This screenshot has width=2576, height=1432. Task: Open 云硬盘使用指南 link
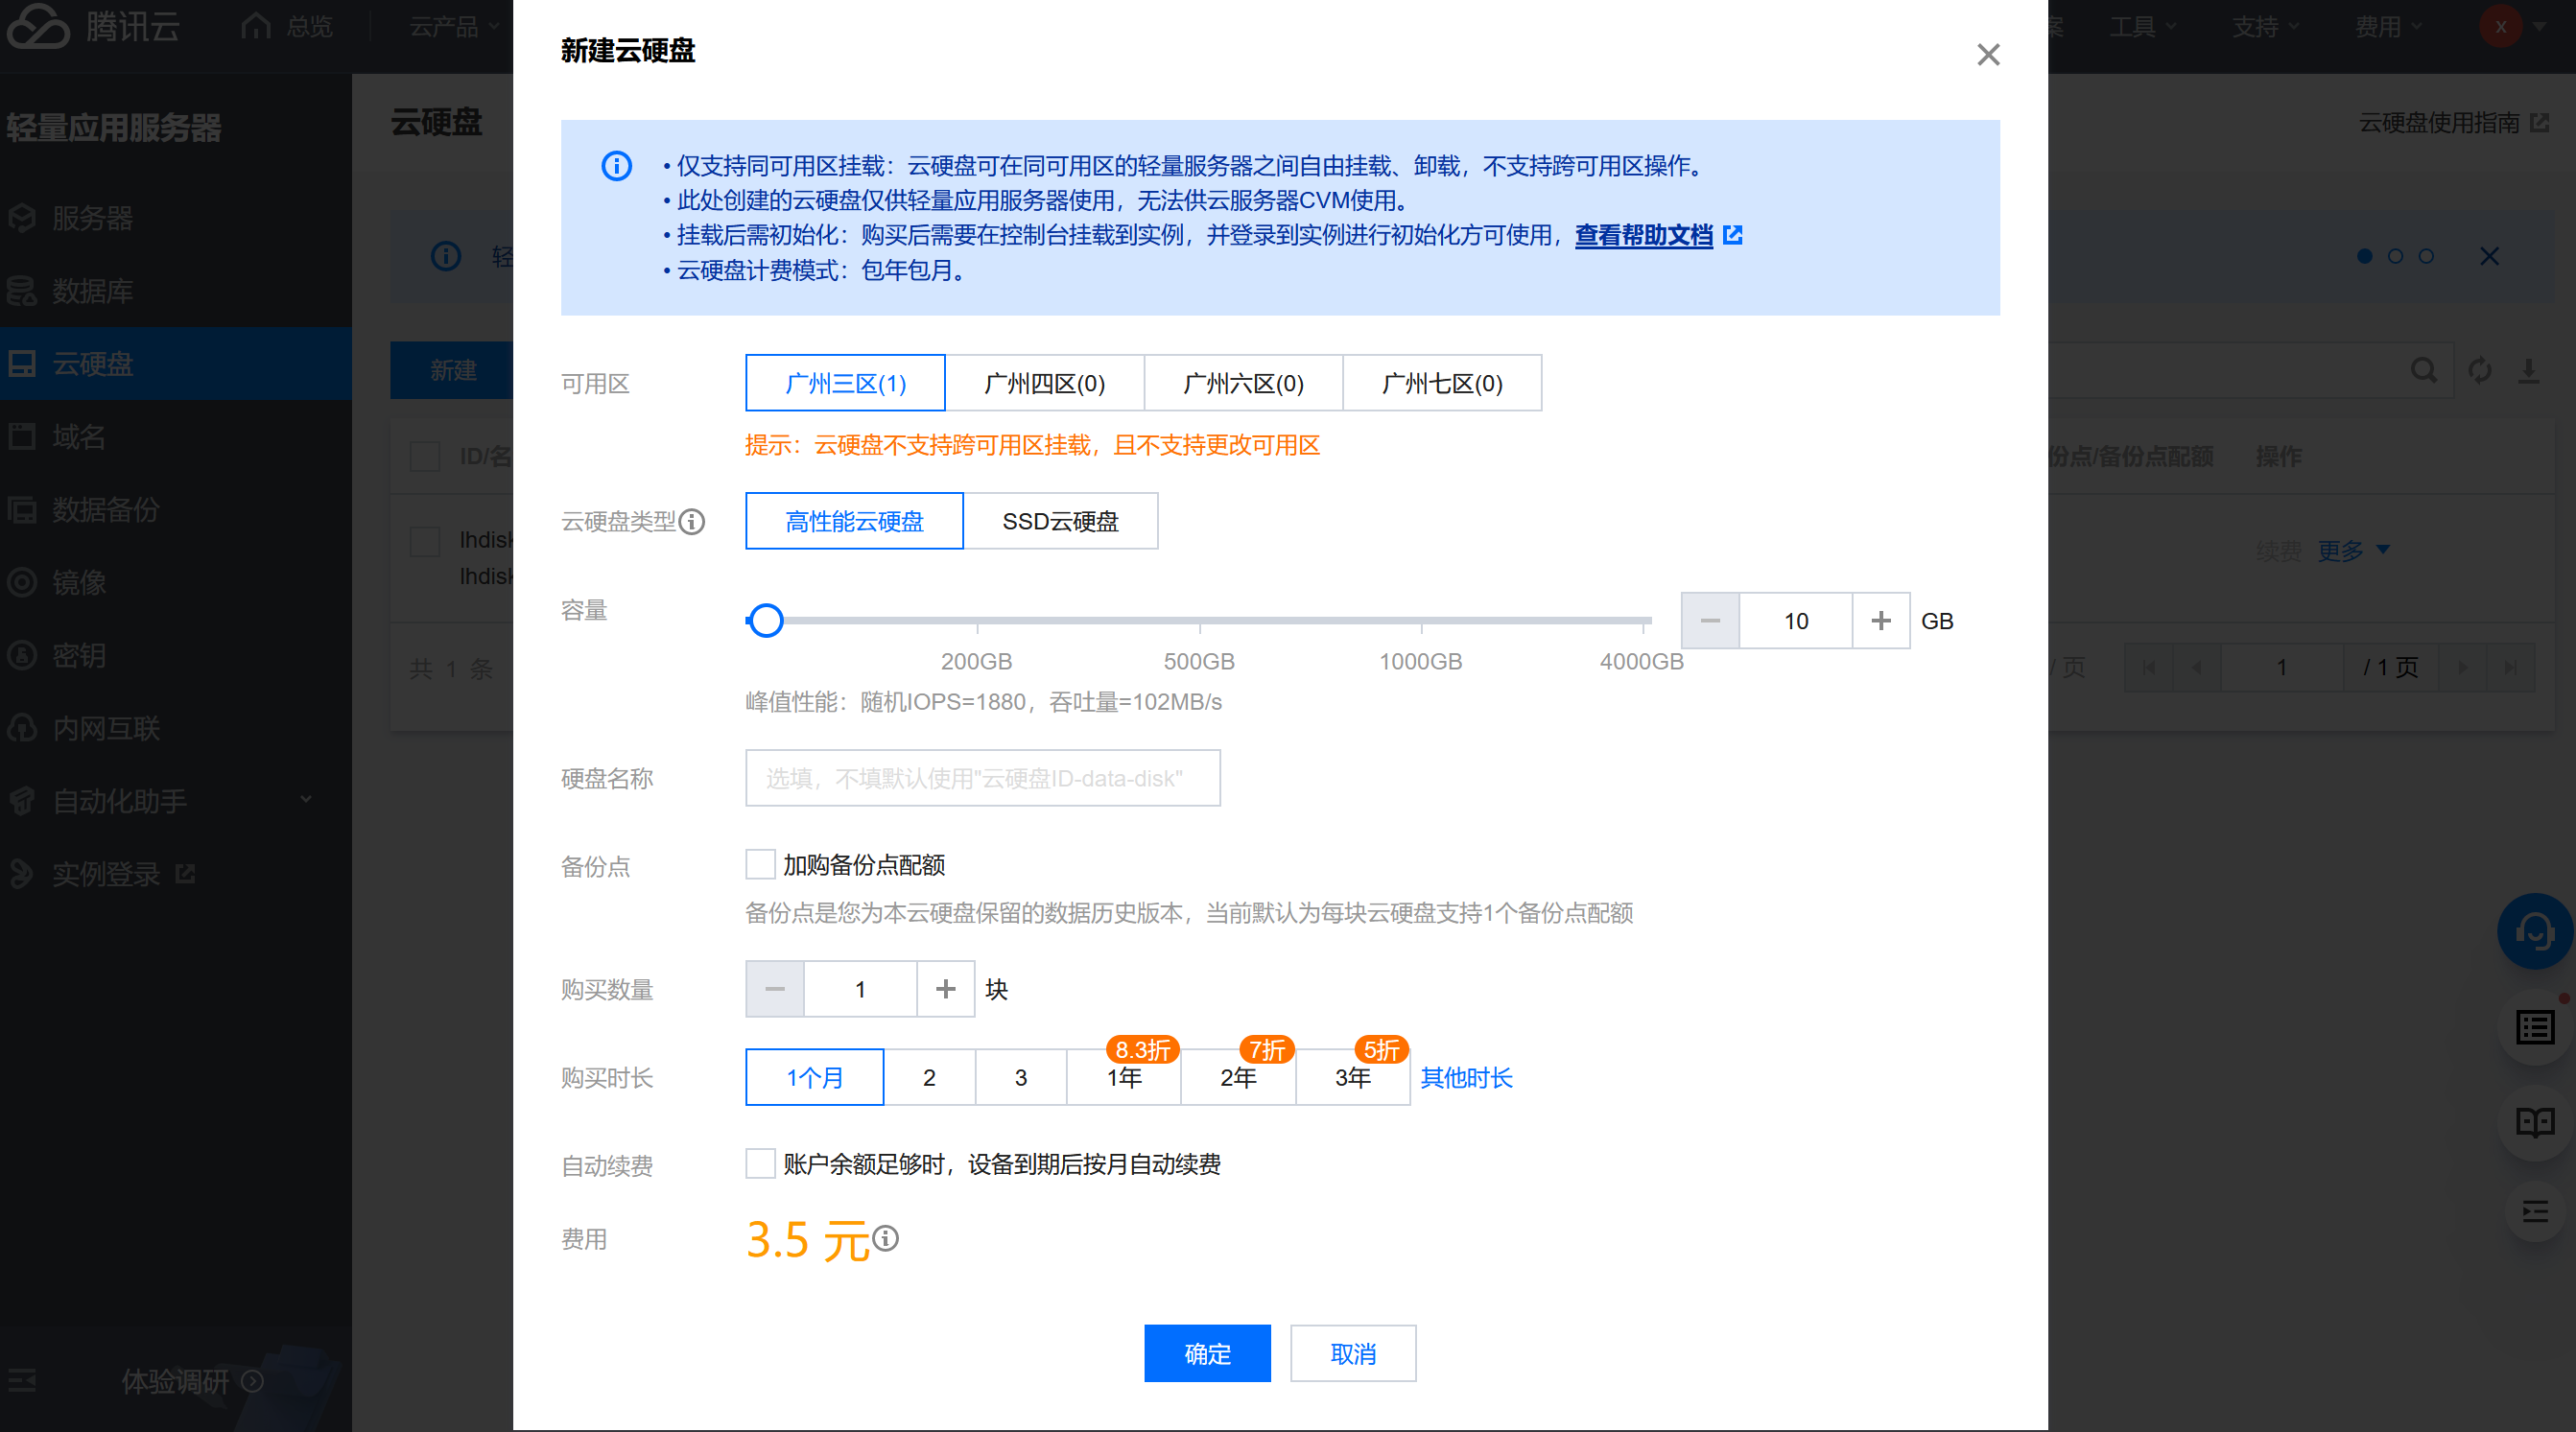click(2453, 122)
